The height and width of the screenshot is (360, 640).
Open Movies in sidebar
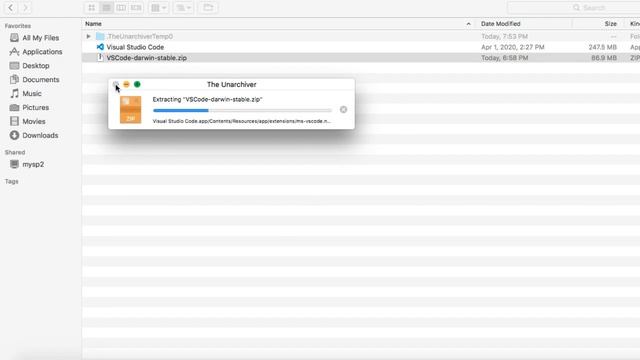(x=33, y=121)
